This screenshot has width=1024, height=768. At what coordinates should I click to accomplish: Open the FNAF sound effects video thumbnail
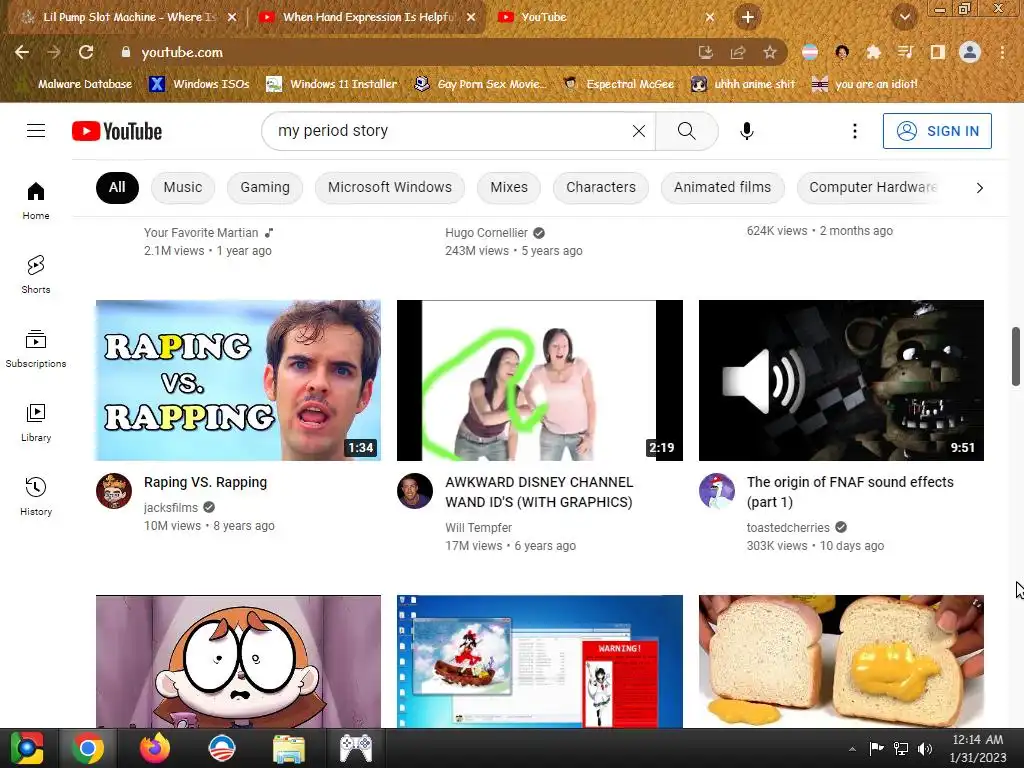click(x=841, y=380)
